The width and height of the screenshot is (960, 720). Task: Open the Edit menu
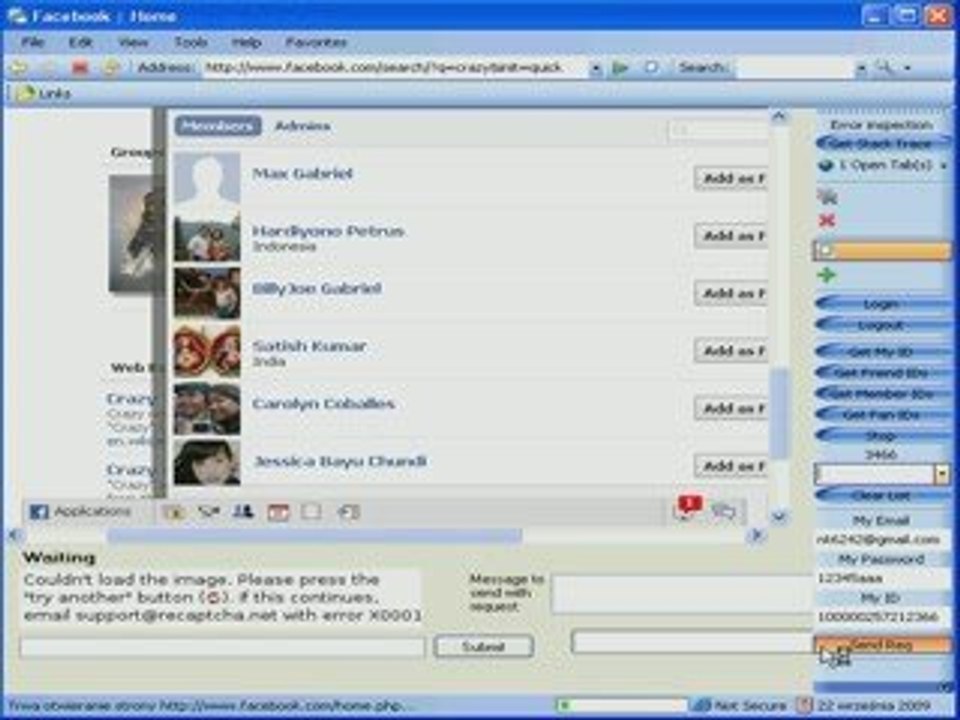[x=80, y=42]
